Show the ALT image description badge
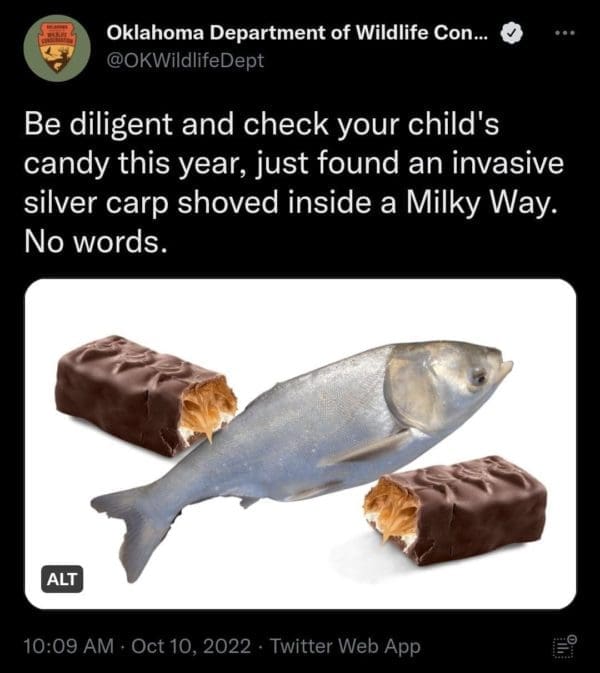The width and height of the screenshot is (600, 673). (x=62, y=578)
